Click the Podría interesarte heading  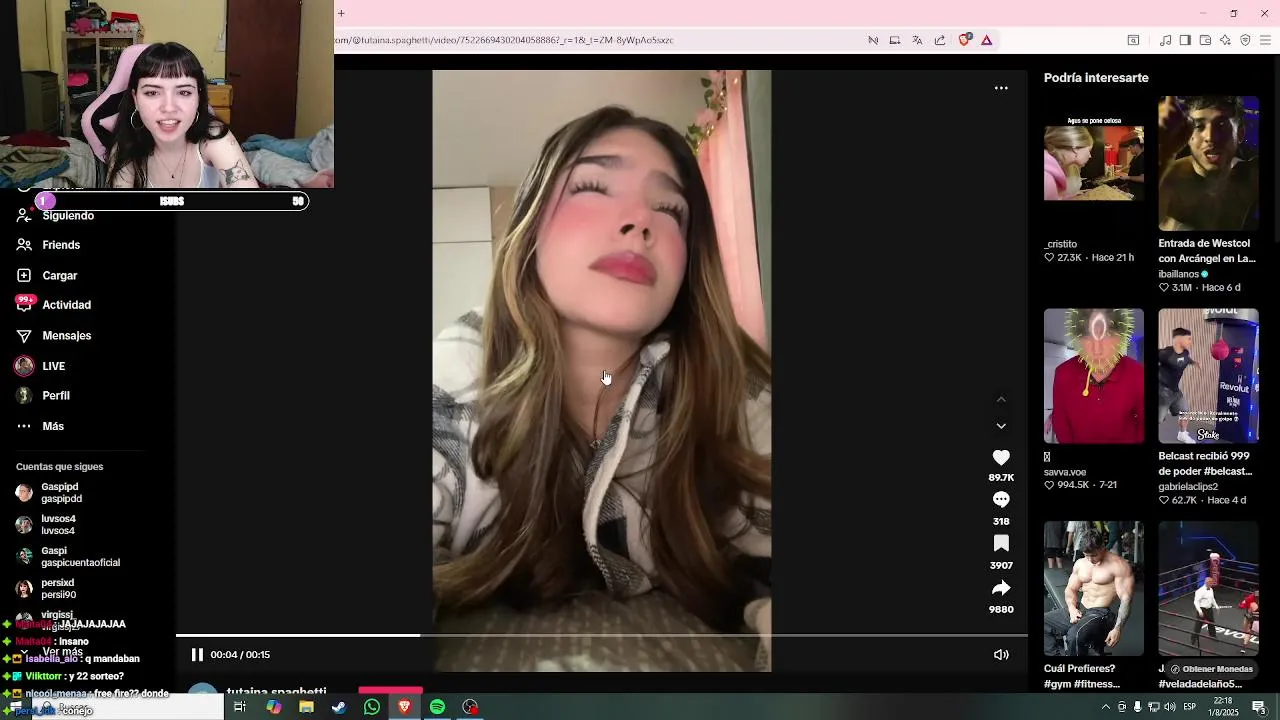[1096, 78]
